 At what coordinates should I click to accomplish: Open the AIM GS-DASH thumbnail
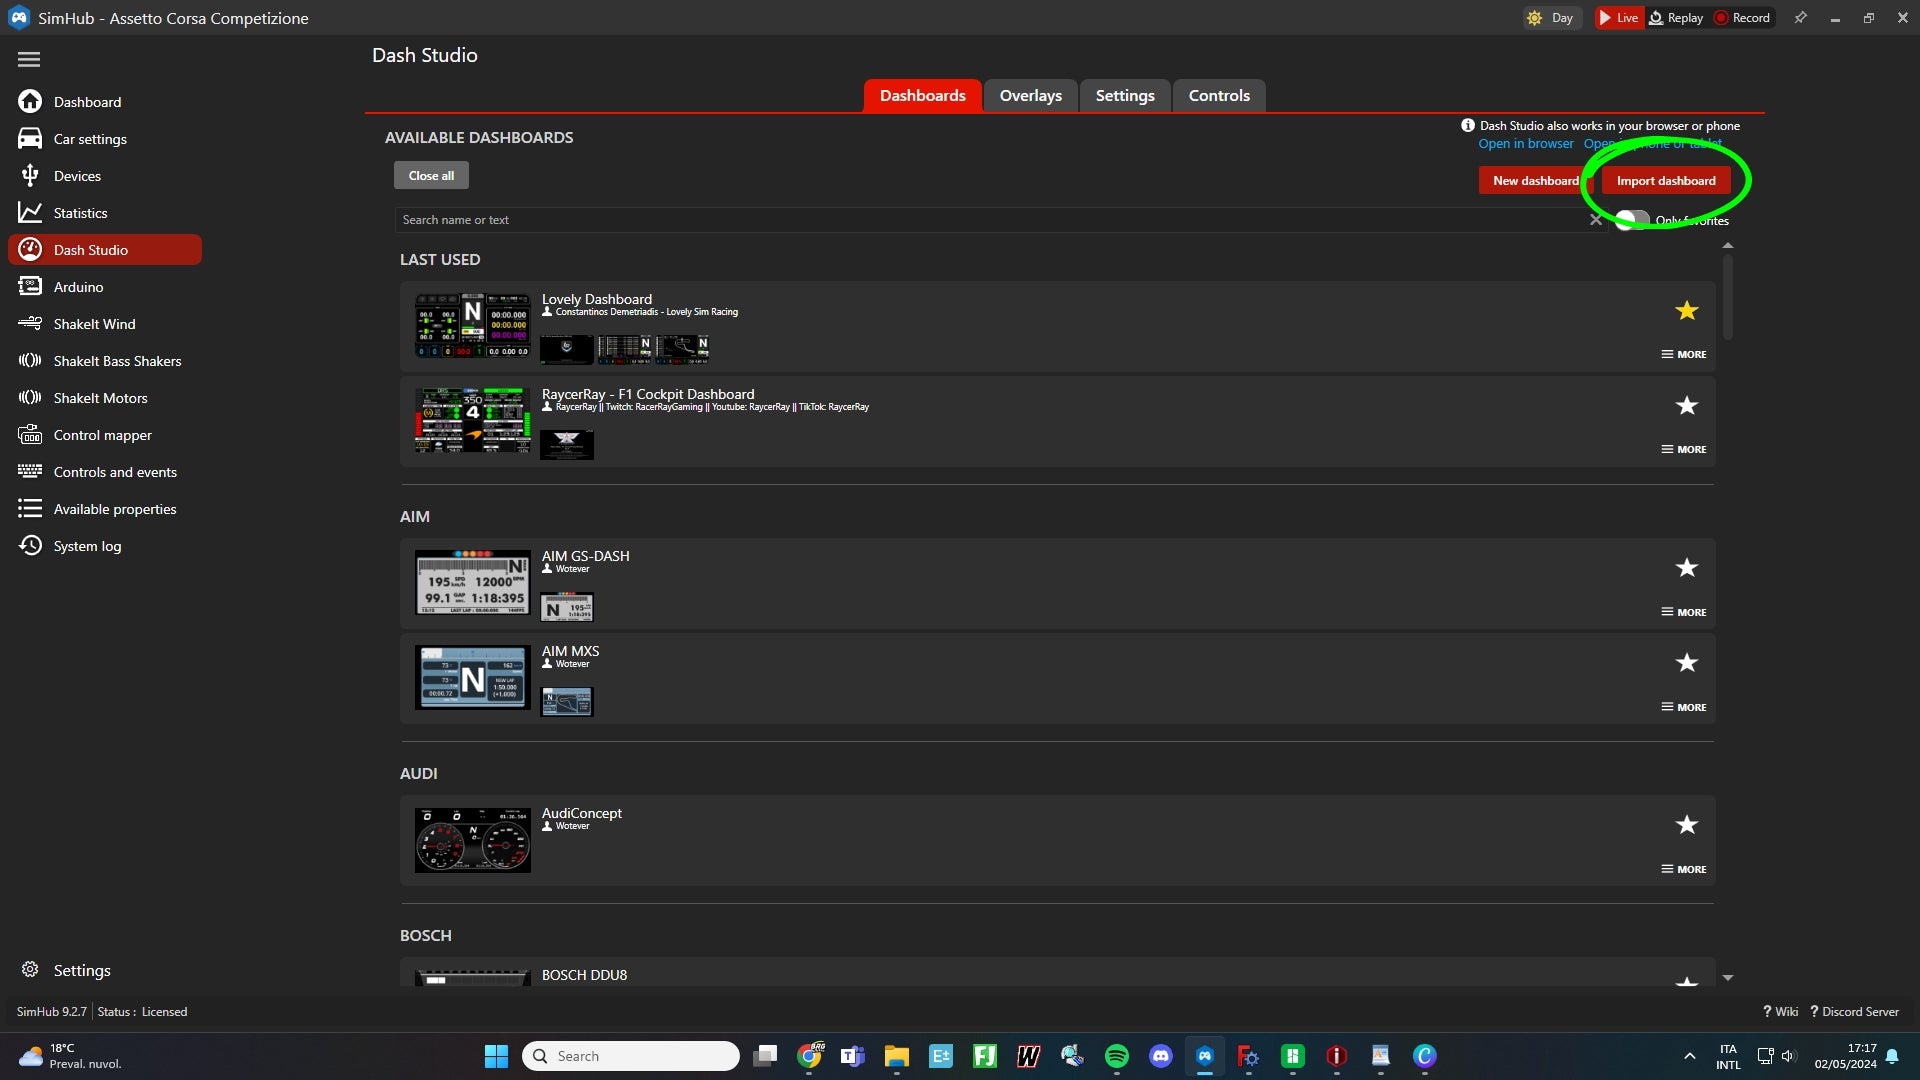coord(473,583)
